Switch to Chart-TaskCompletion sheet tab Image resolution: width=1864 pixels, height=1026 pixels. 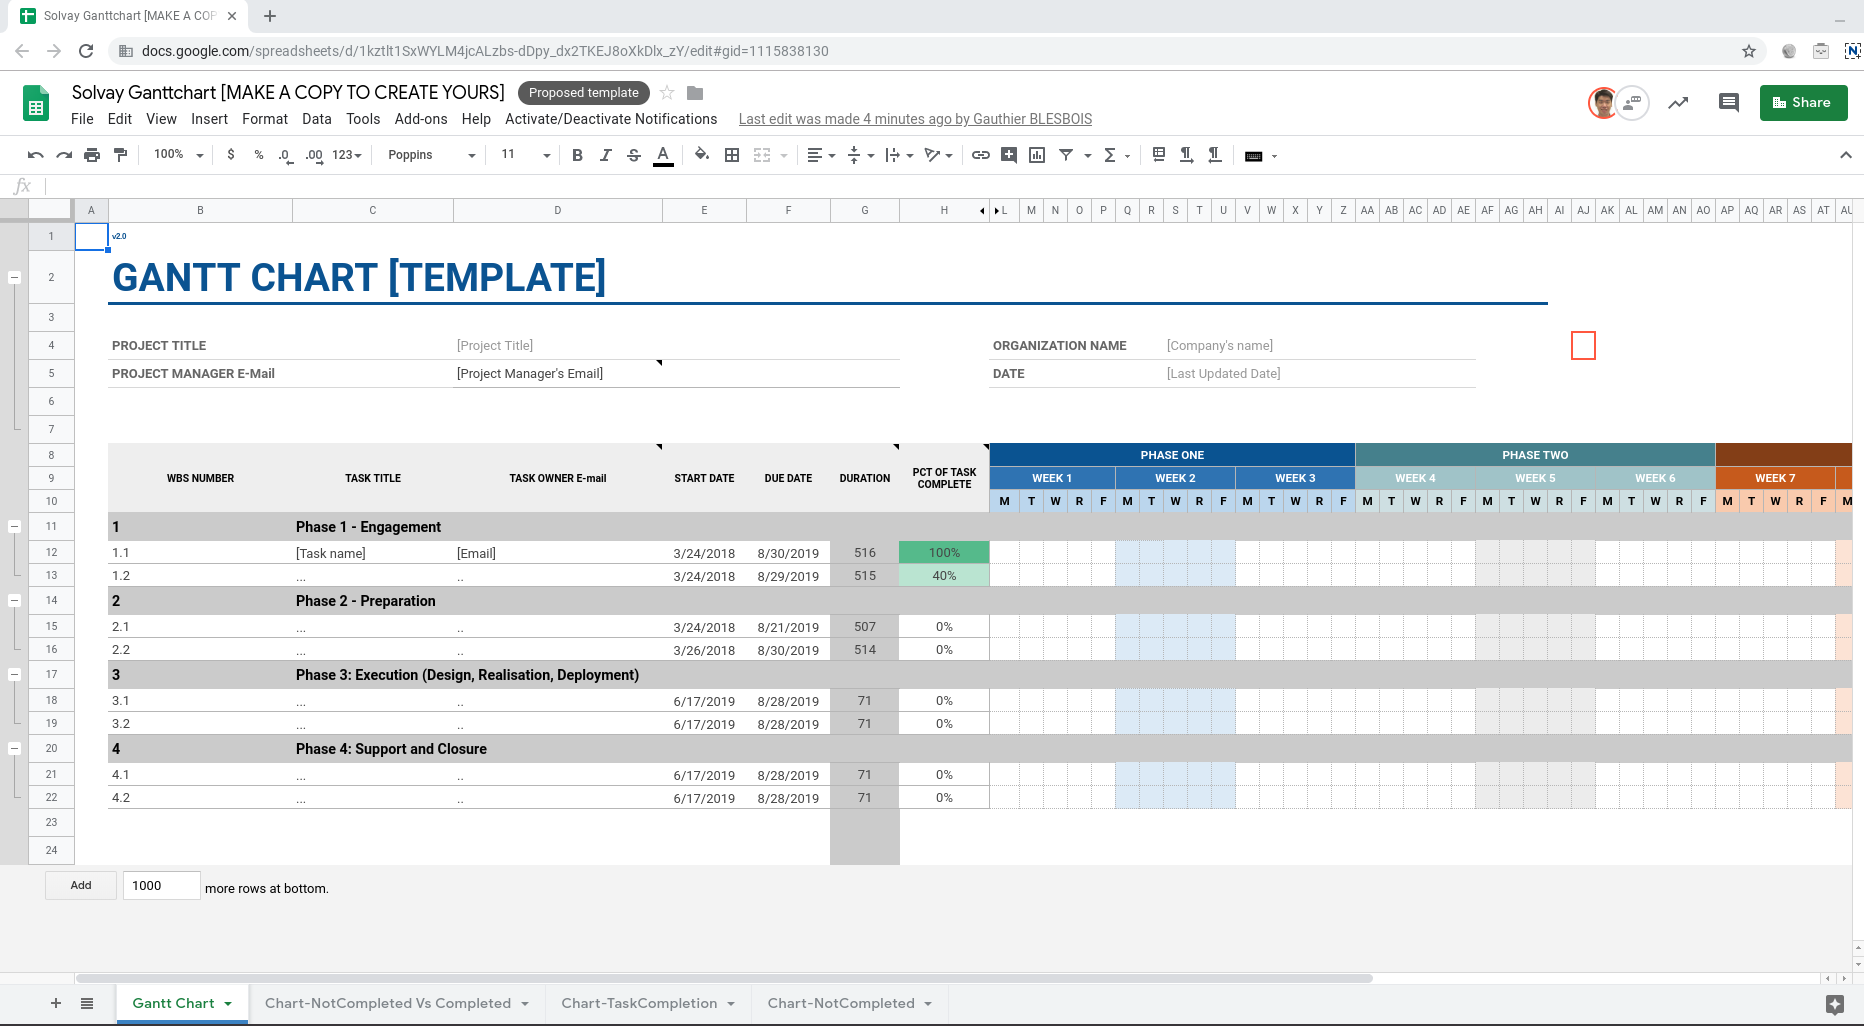tap(639, 1003)
